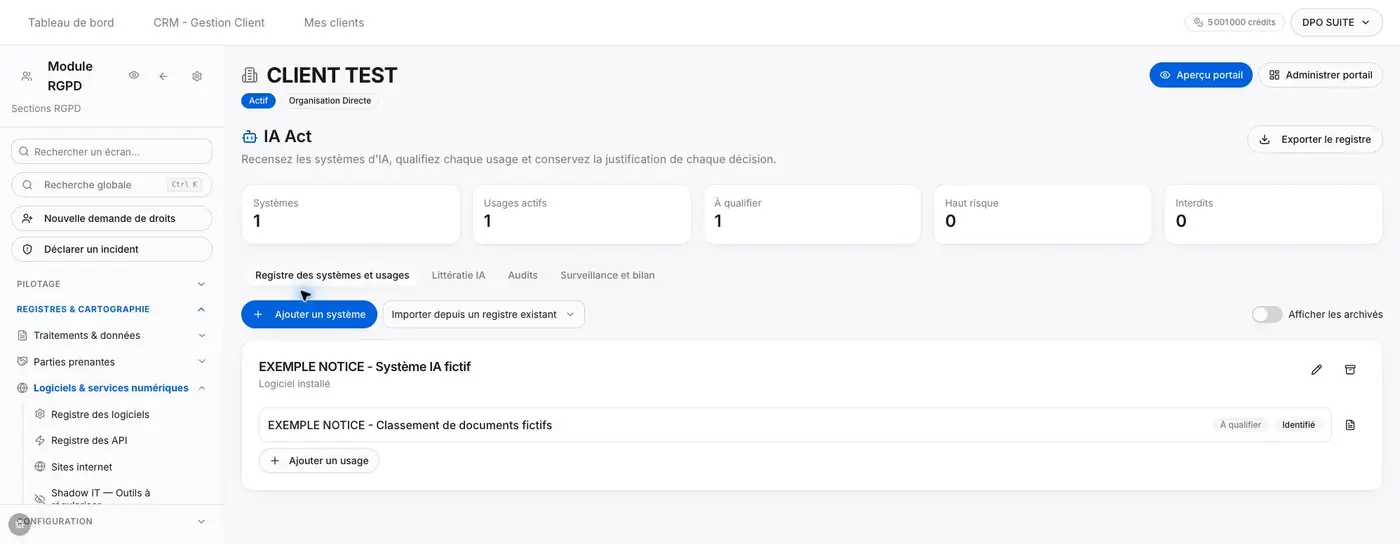Click the robot icon beside IA Act
The image size is (1400, 544).
250,136
